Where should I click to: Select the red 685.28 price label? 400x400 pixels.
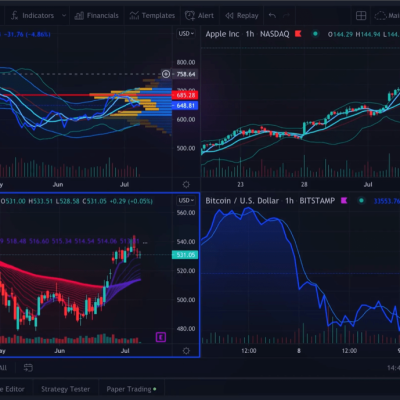tap(185, 95)
